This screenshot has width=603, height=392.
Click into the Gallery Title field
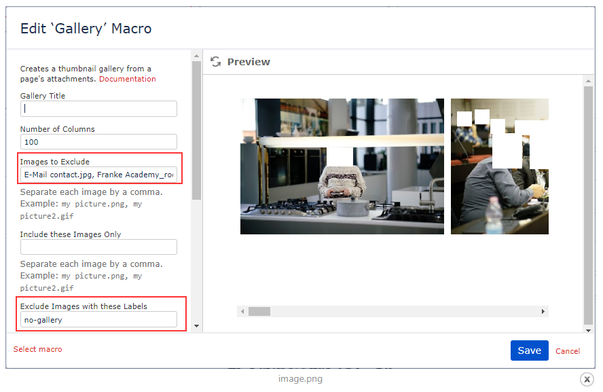(98, 109)
